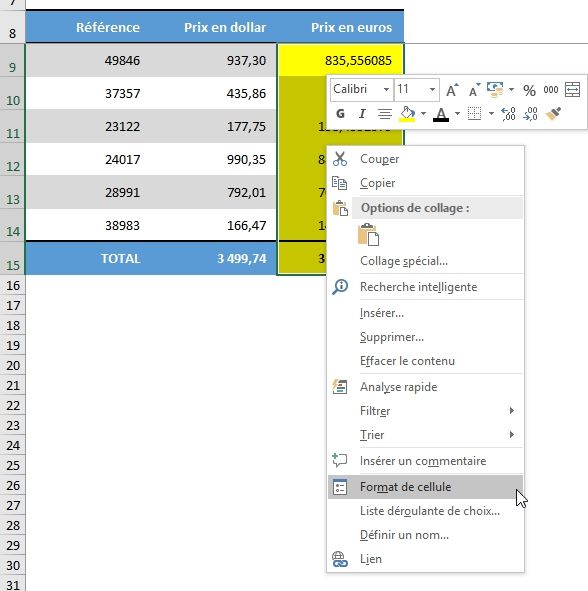The height and width of the screenshot is (591, 588).
Task: Apply thousands separator (000) style
Action: pos(551,90)
